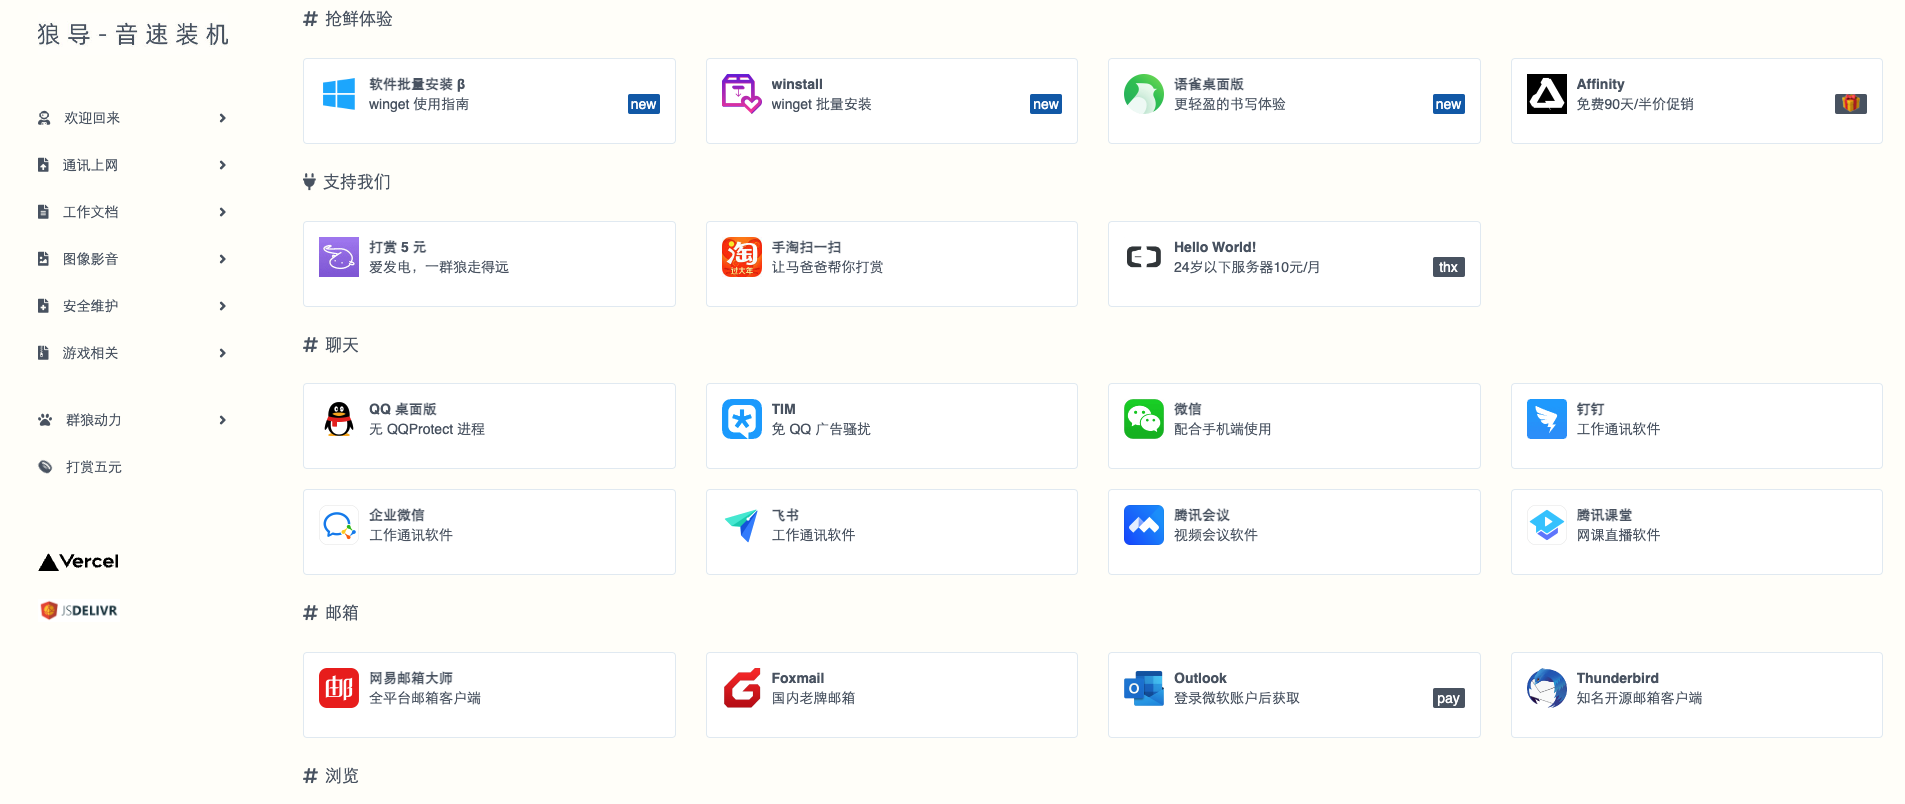Expand the 游戏相关 sidebar chevron

tap(222, 353)
